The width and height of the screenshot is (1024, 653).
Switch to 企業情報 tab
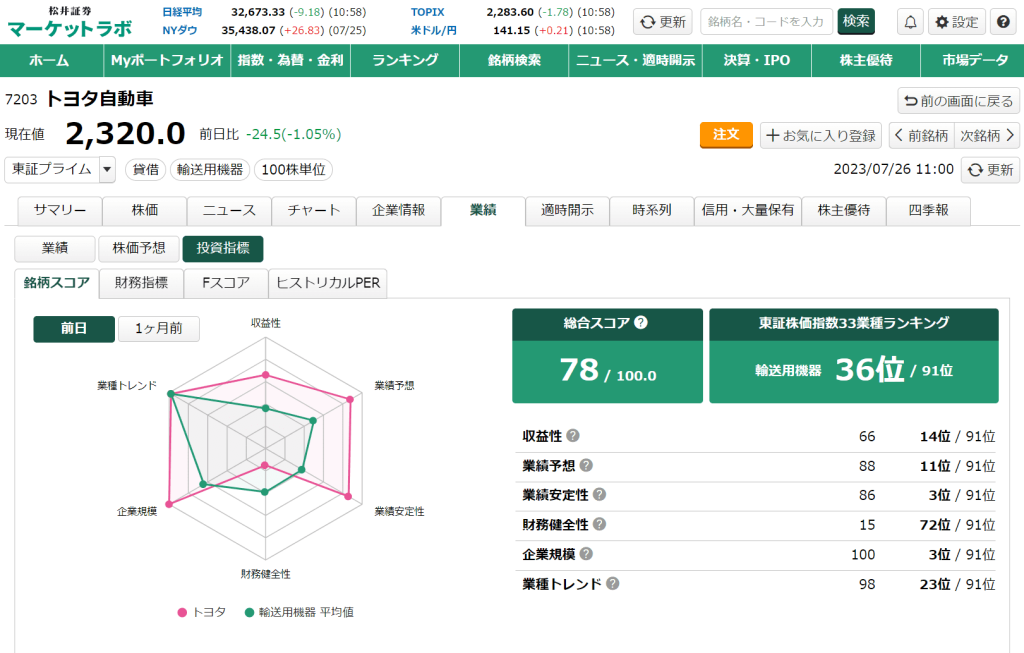398,210
